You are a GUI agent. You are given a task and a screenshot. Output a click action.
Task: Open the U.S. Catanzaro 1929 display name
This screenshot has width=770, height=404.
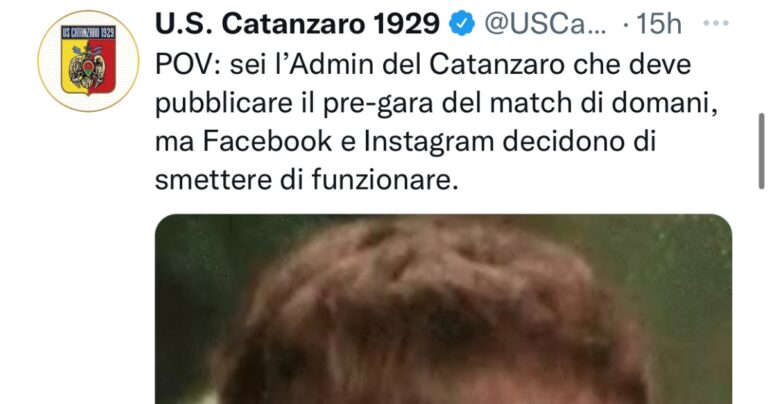click(x=297, y=24)
